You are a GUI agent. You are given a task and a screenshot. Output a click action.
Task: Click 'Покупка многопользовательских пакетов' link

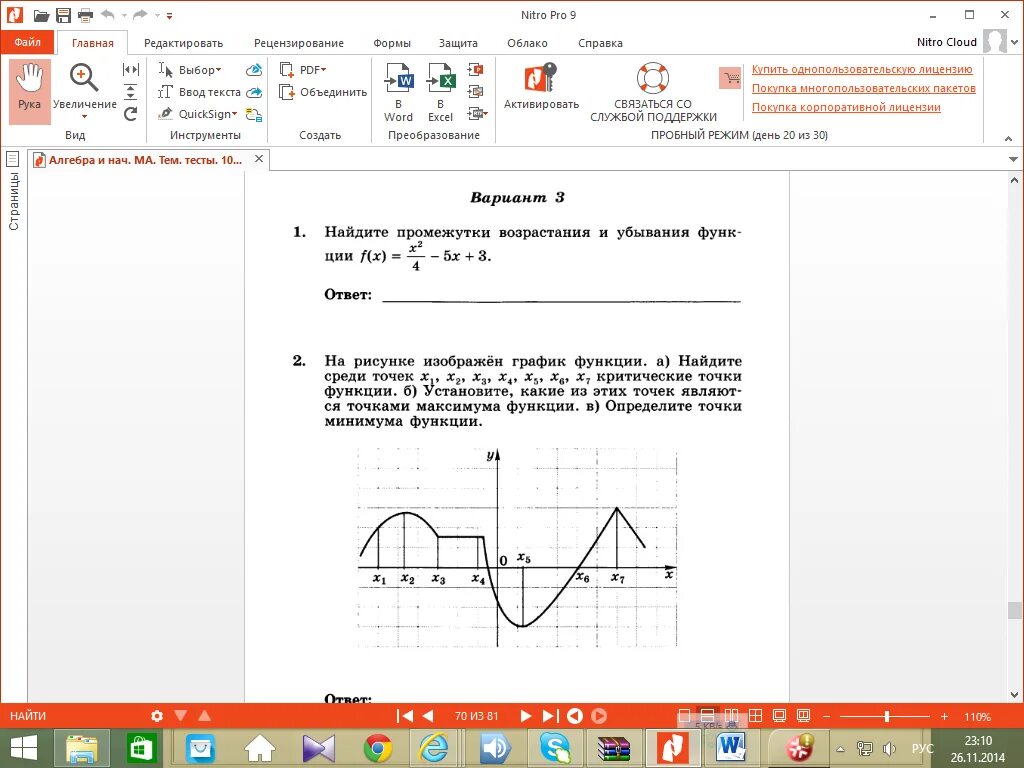click(863, 88)
